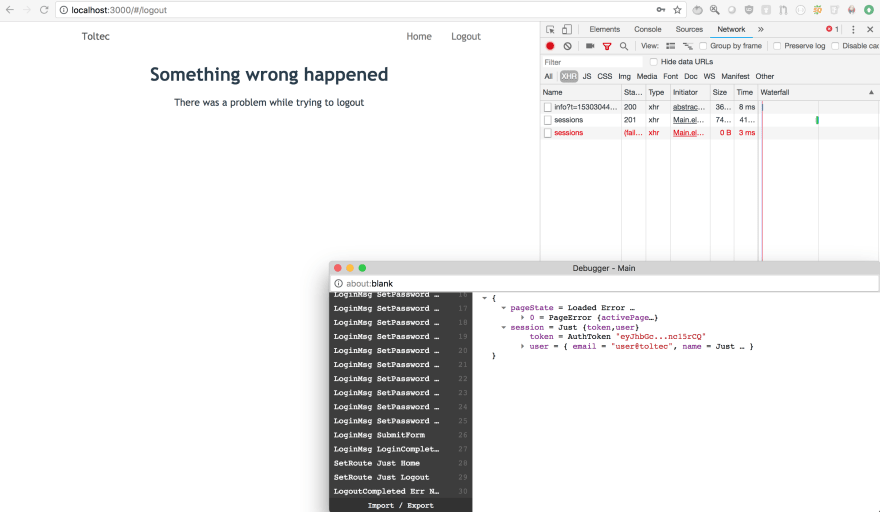
Task: Stop recording the network log
Action: pyautogui.click(x=550, y=46)
